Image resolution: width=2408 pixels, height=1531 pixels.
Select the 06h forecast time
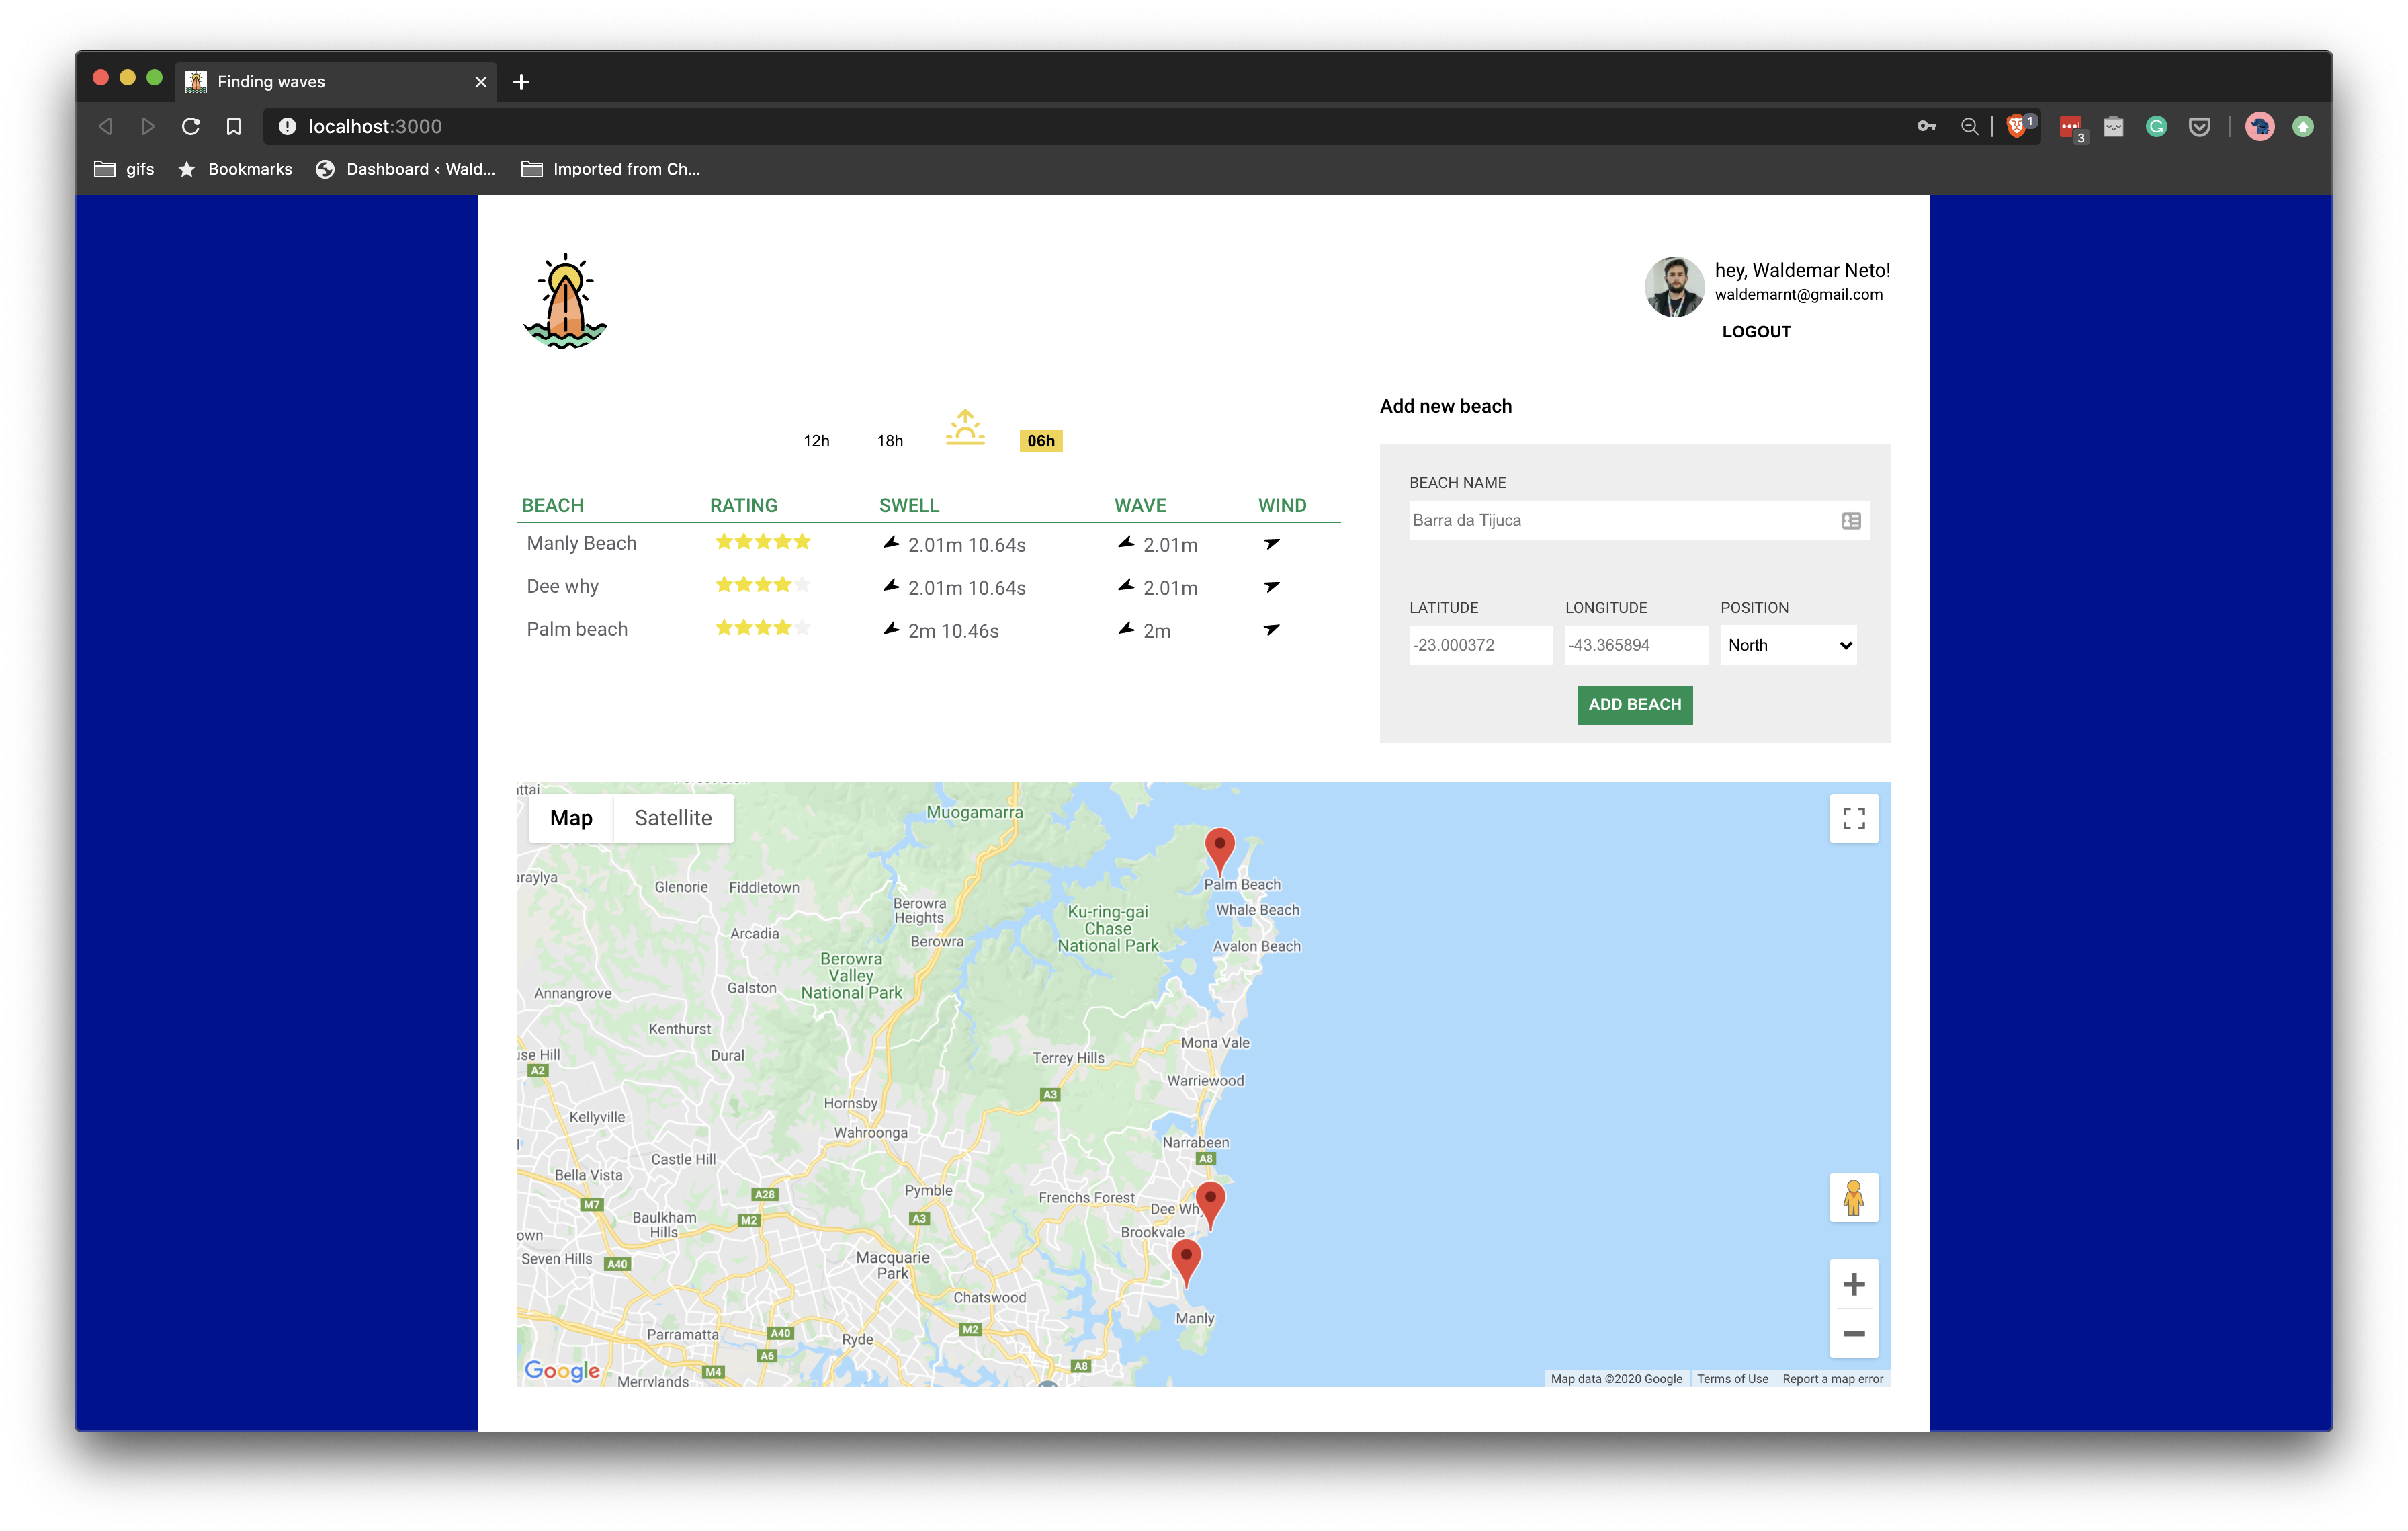(1040, 441)
